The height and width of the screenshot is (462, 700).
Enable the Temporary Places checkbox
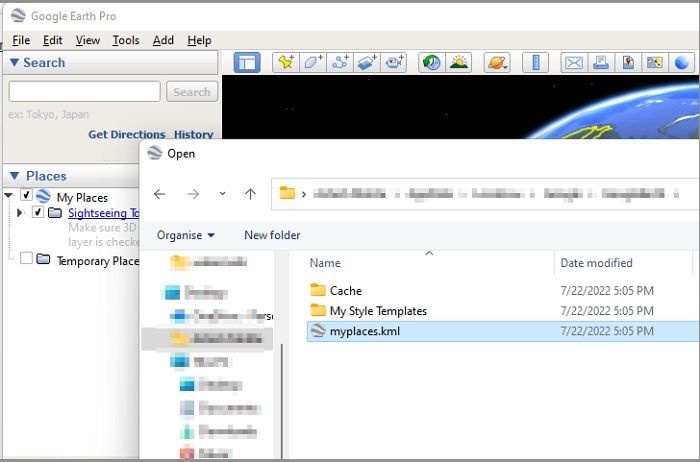pos(27,260)
